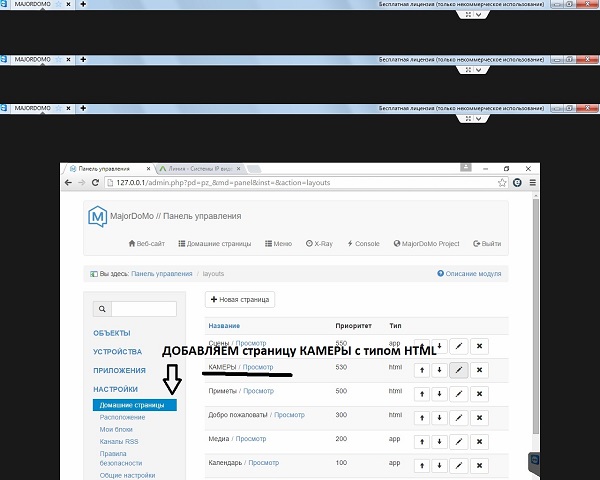Open Просмотр link for Календарь
The image size is (600, 480).
(264, 462)
